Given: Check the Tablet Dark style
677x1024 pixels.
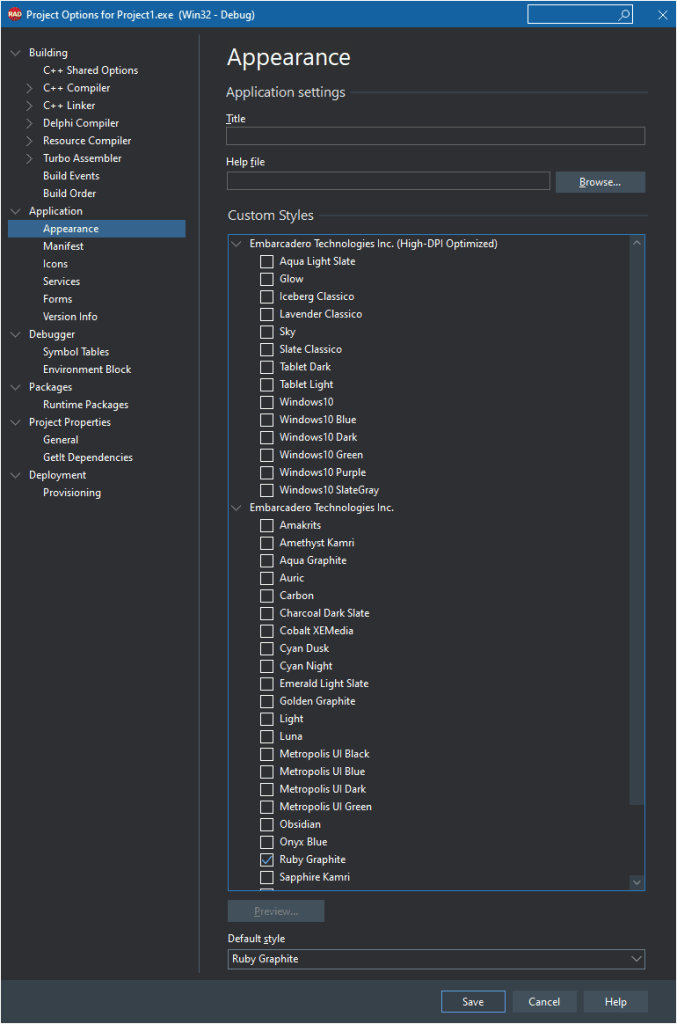Looking at the screenshot, I should pos(266,367).
